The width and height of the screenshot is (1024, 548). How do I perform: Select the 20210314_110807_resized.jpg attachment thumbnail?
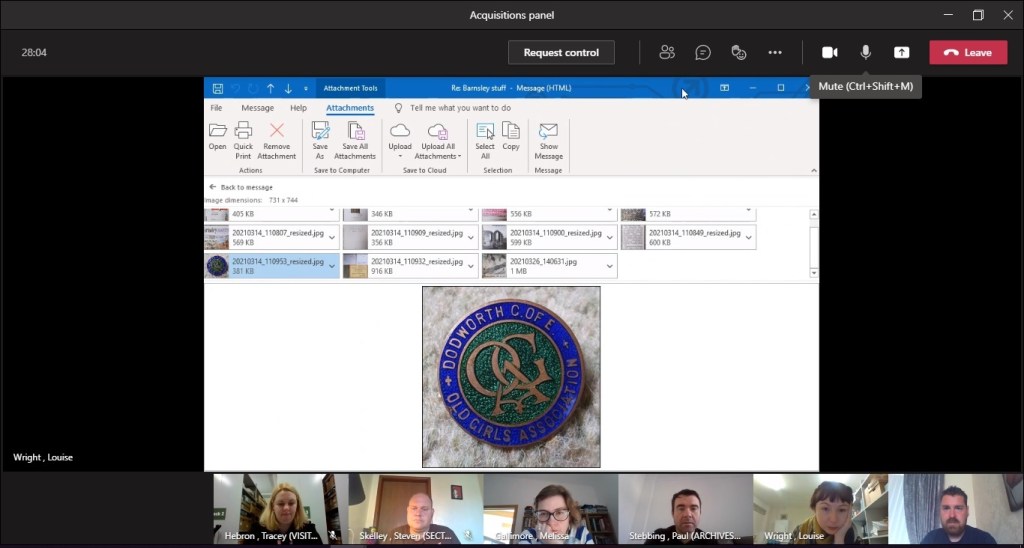(x=217, y=237)
